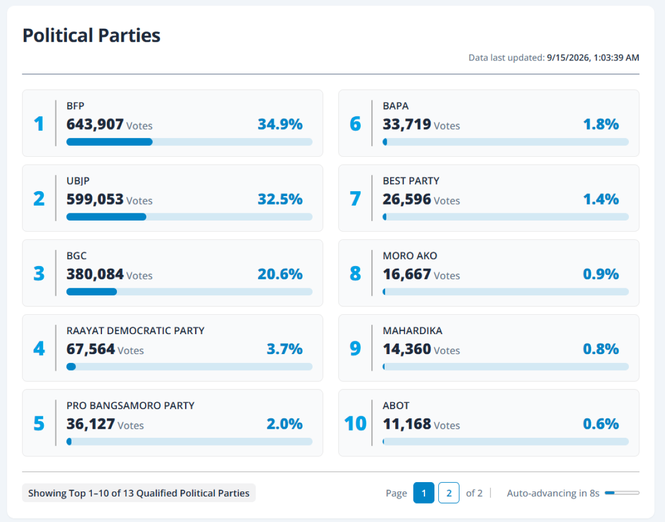Click Showing Top 1–10 of 13 label
This screenshot has height=522, width=665.
139,493
